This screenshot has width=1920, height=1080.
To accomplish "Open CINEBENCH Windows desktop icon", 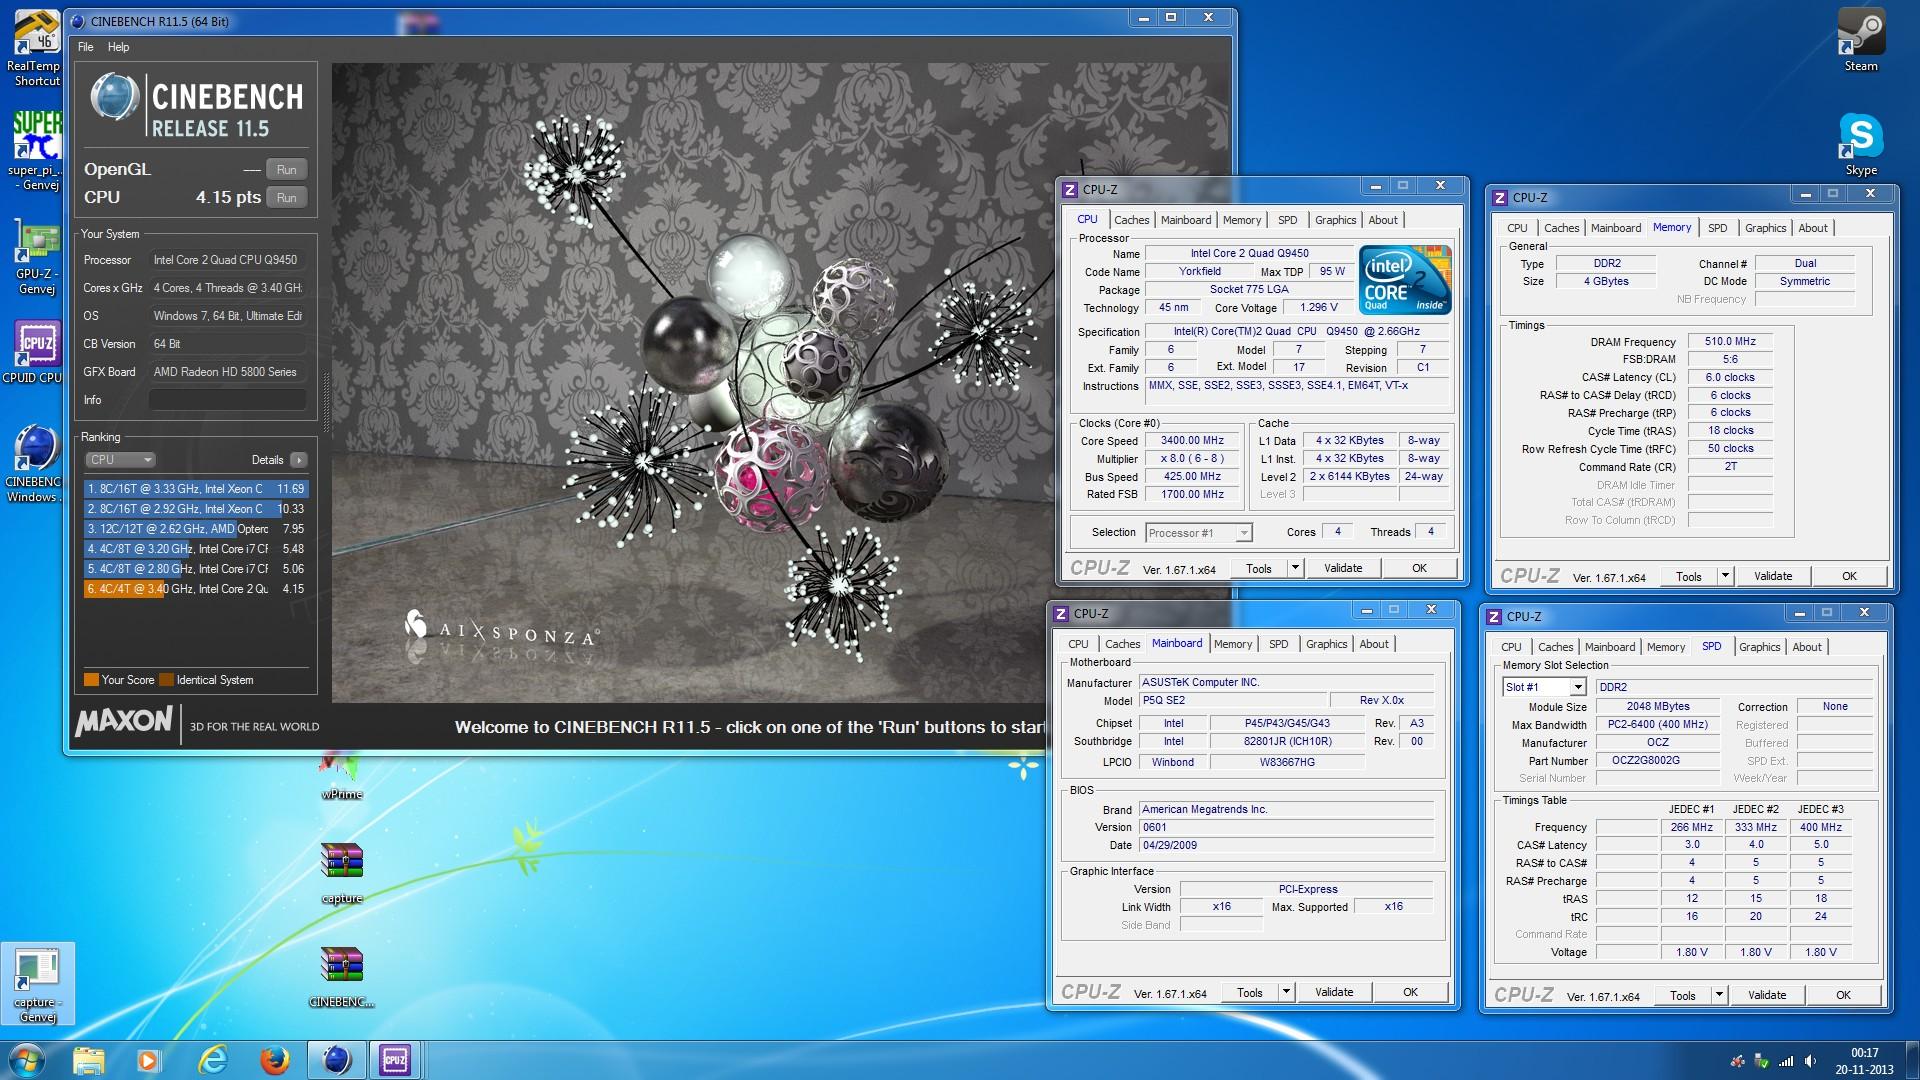I will tap(35, 463).
